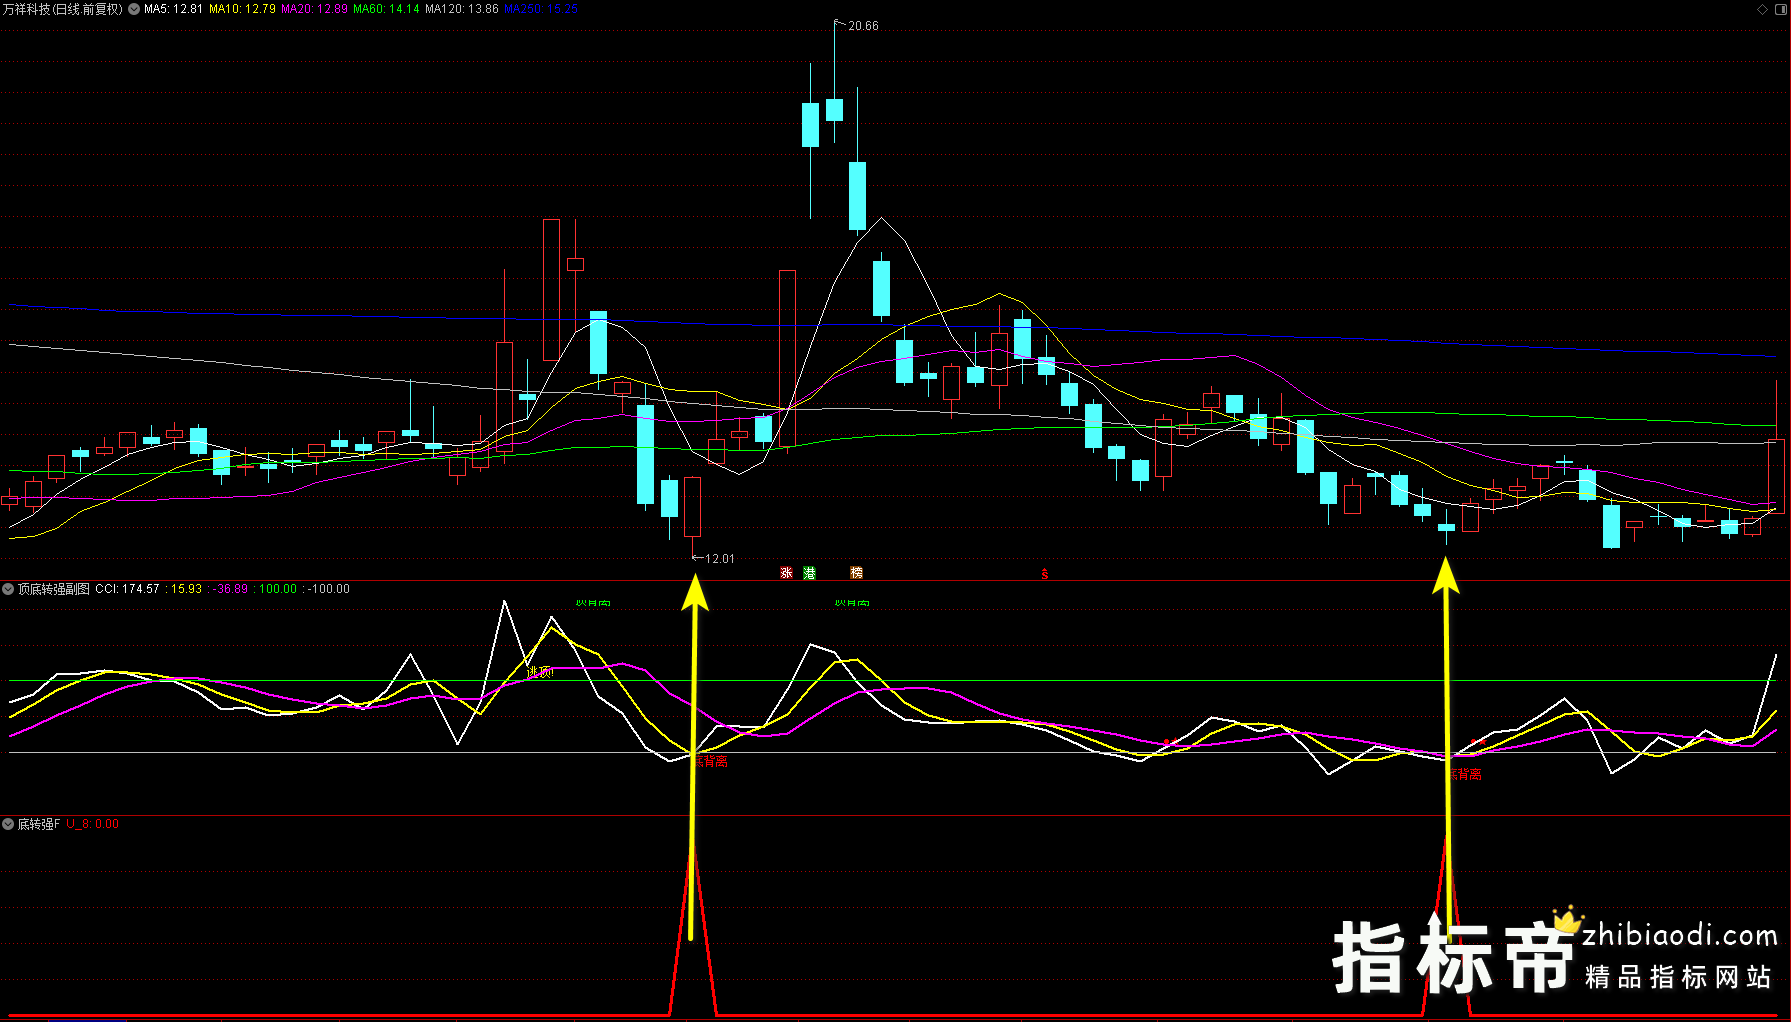The height and width of the screenshot is (1022, 1791).
Task: Click the MA5: 12.81 label
Action: pos(173,9)
